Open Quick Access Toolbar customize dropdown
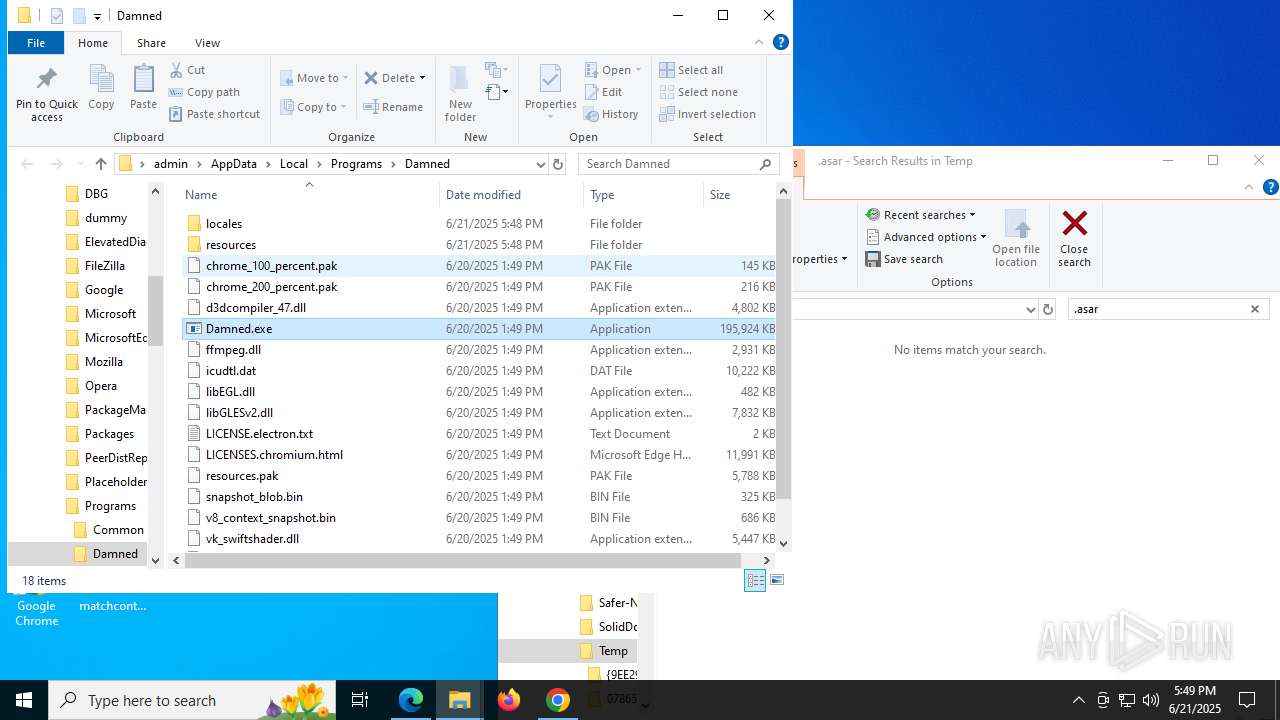Viewport: 1280px width, 720px height. (x=97, y=16)
